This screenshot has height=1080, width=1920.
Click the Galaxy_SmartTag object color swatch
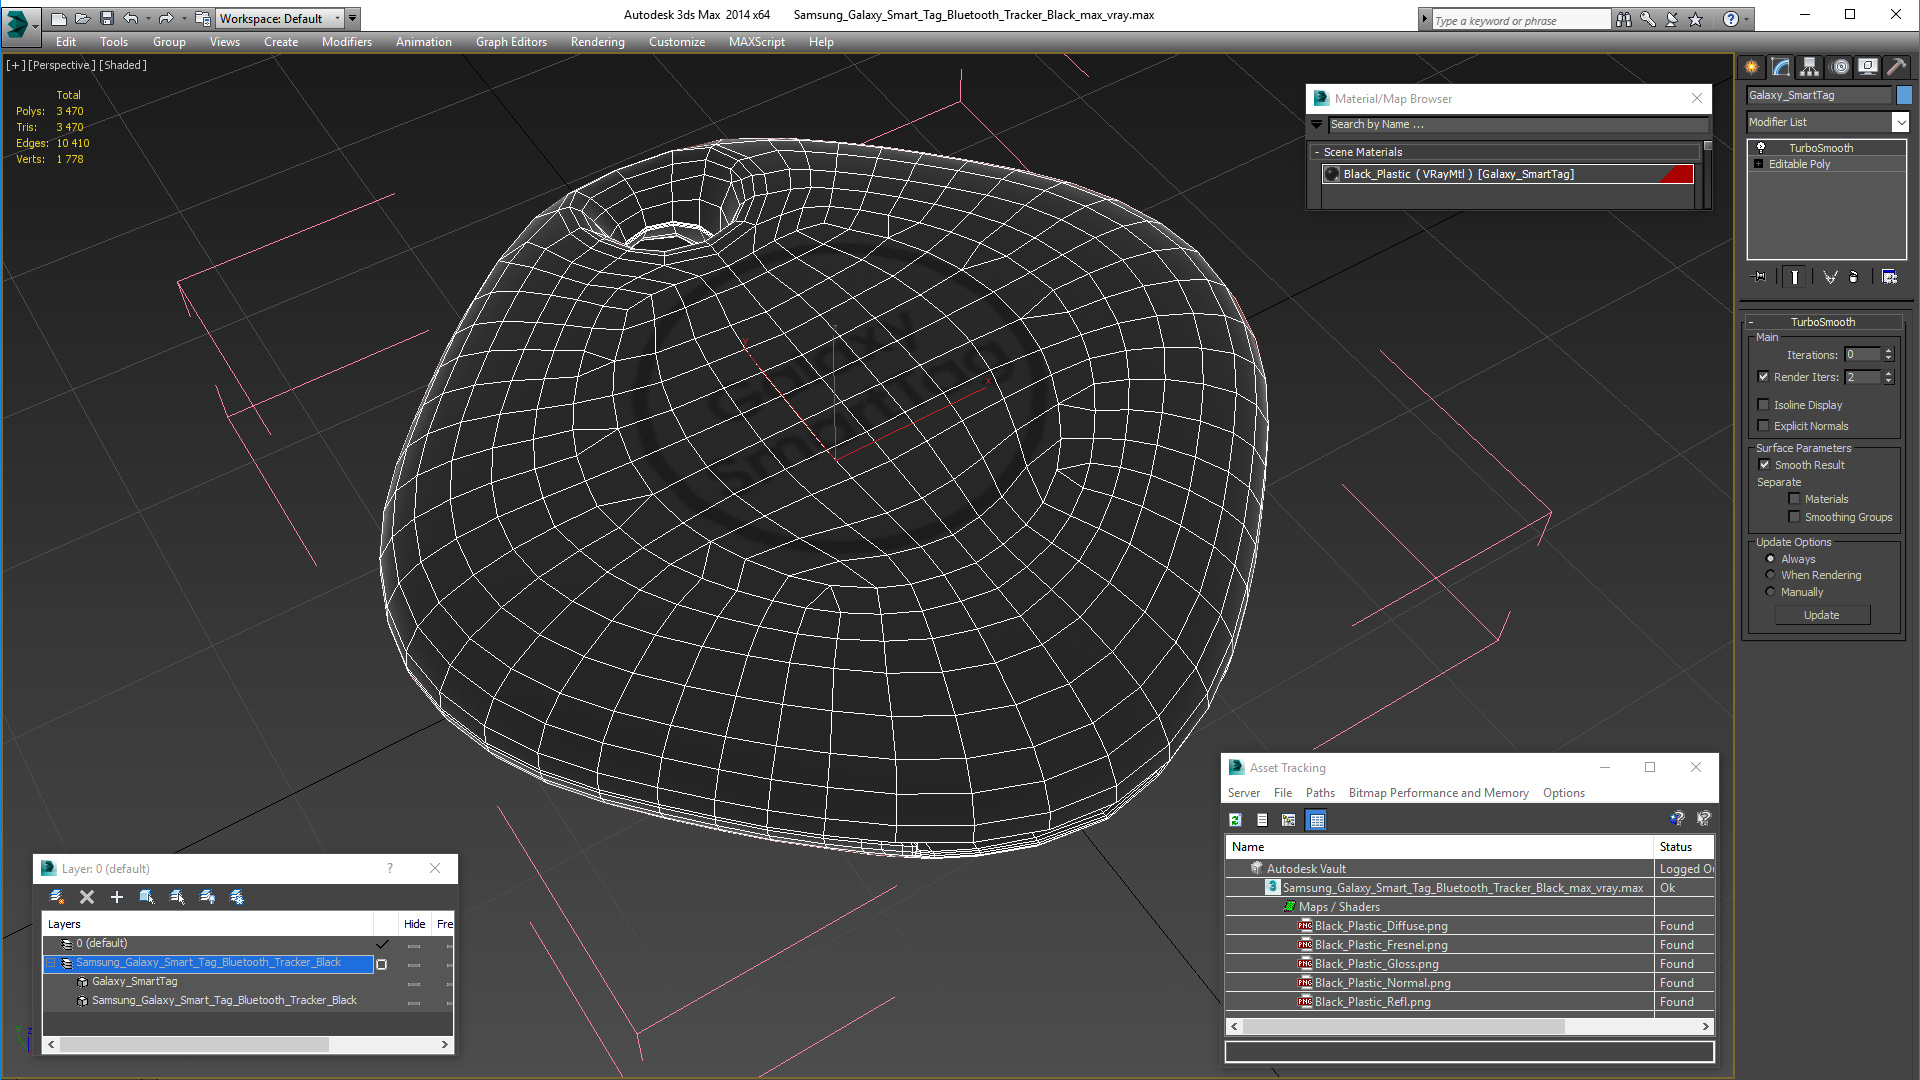click(1904, 95)
